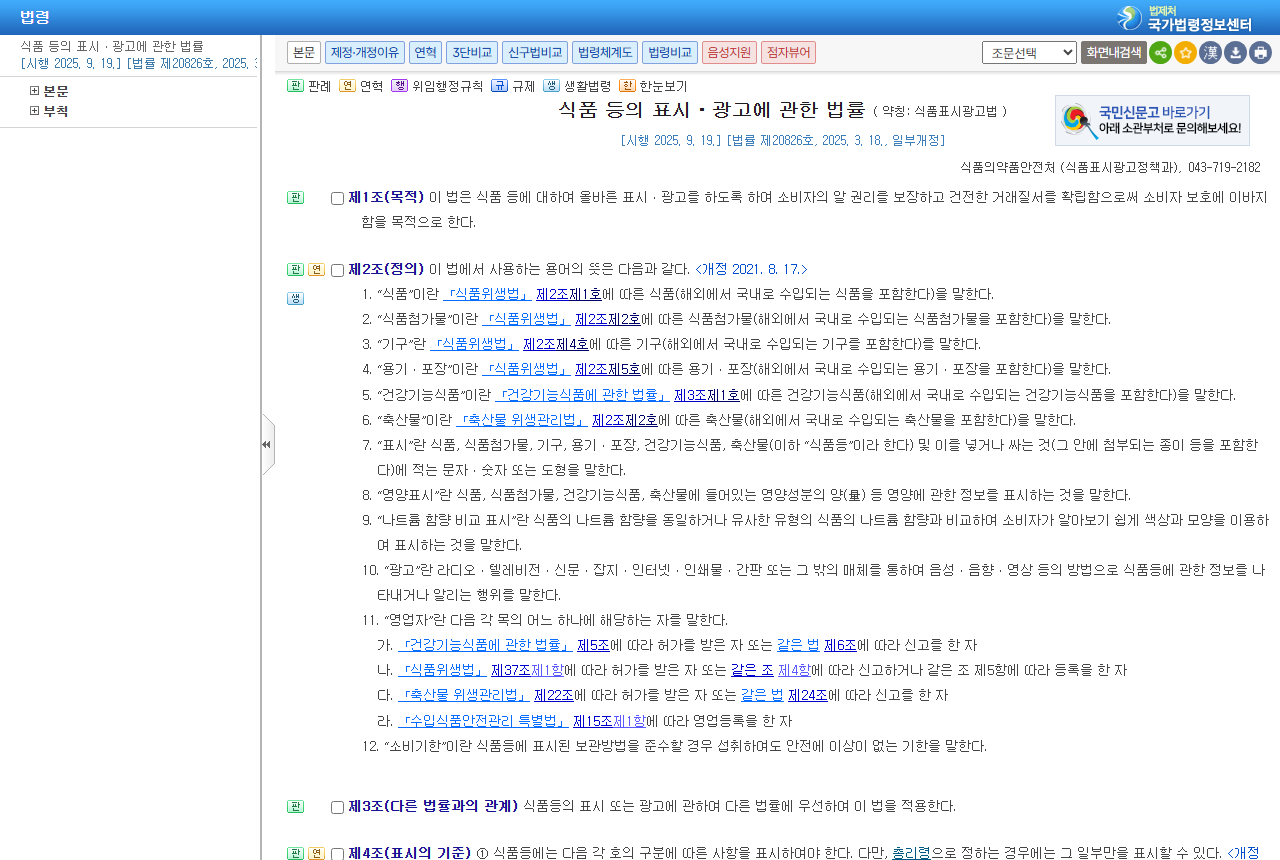Image resolution: width=1280 pixels, height=860 pixels.
Task: Open the 조문선택 dropdown
Action: coord(1029,52)
